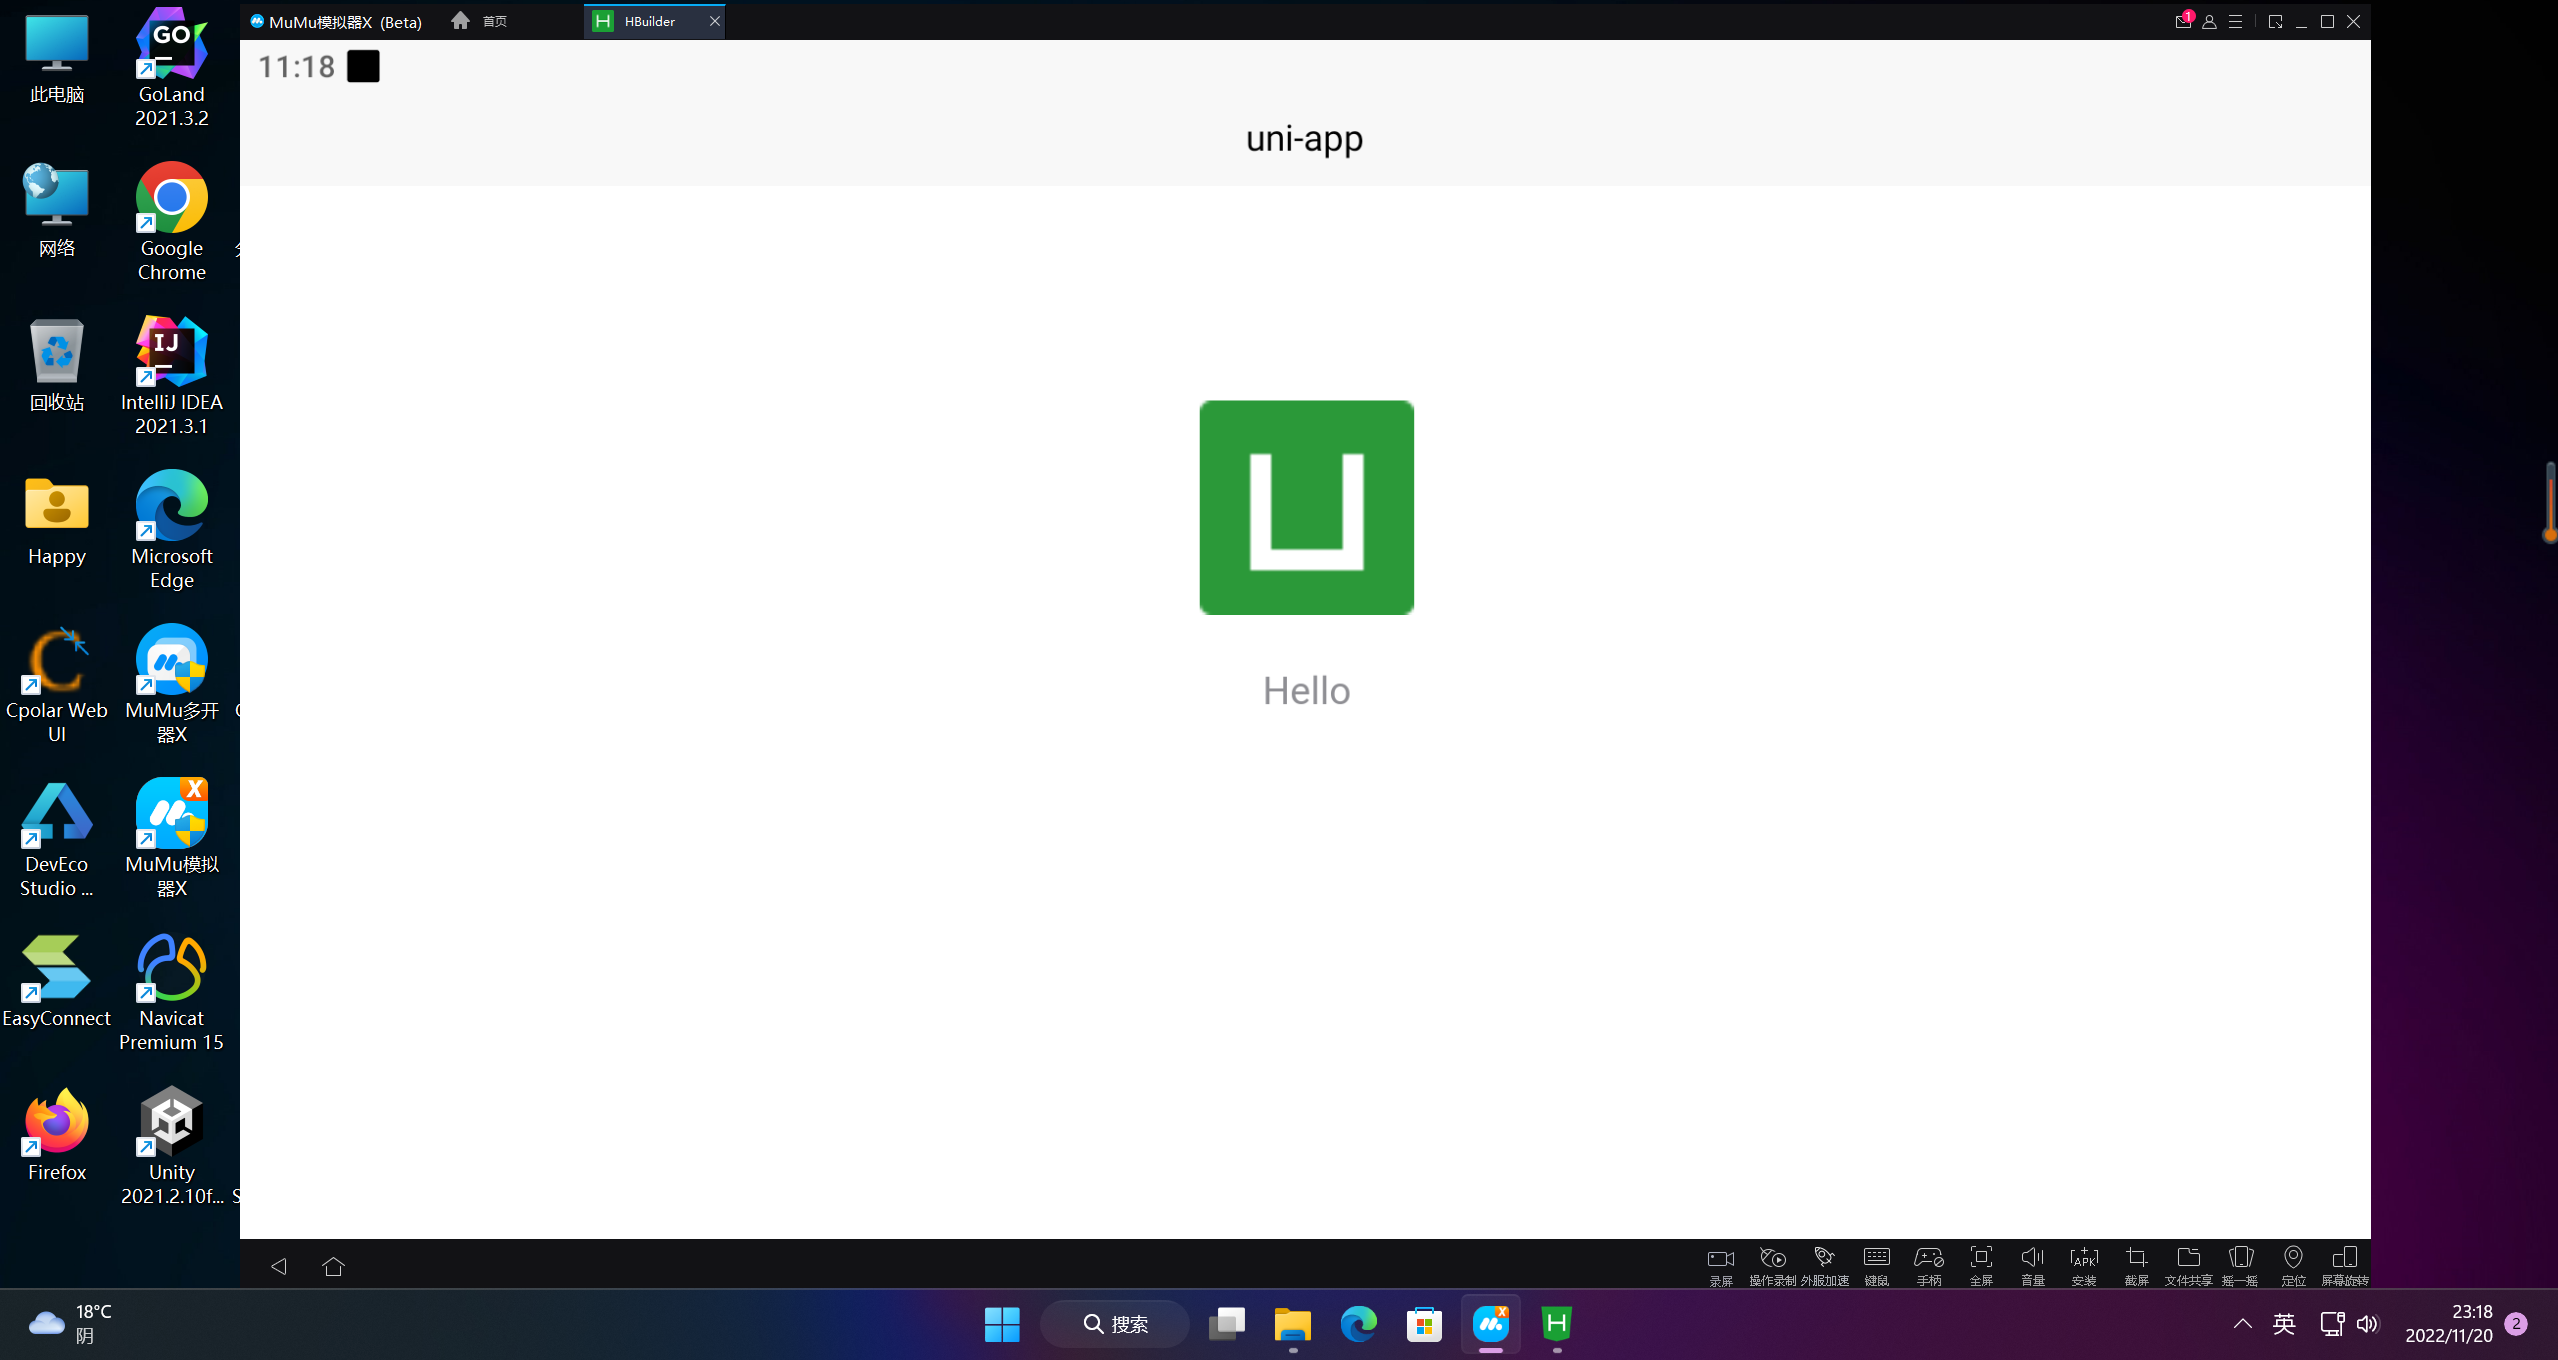Viewport: 2558px width, 1360px height.
Task: Open the Windows Start menu
Action: pyautogui.click(x=1002, y=1324)
